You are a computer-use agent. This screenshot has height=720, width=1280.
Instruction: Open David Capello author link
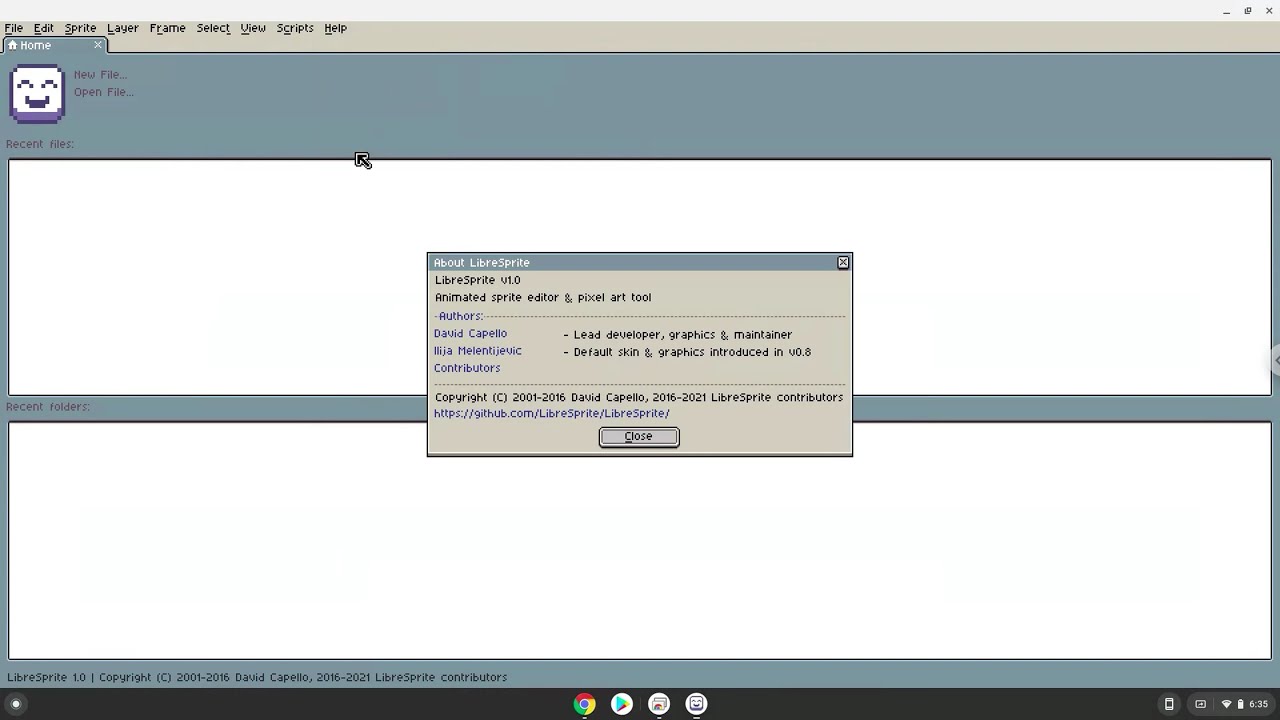[470, 334]
